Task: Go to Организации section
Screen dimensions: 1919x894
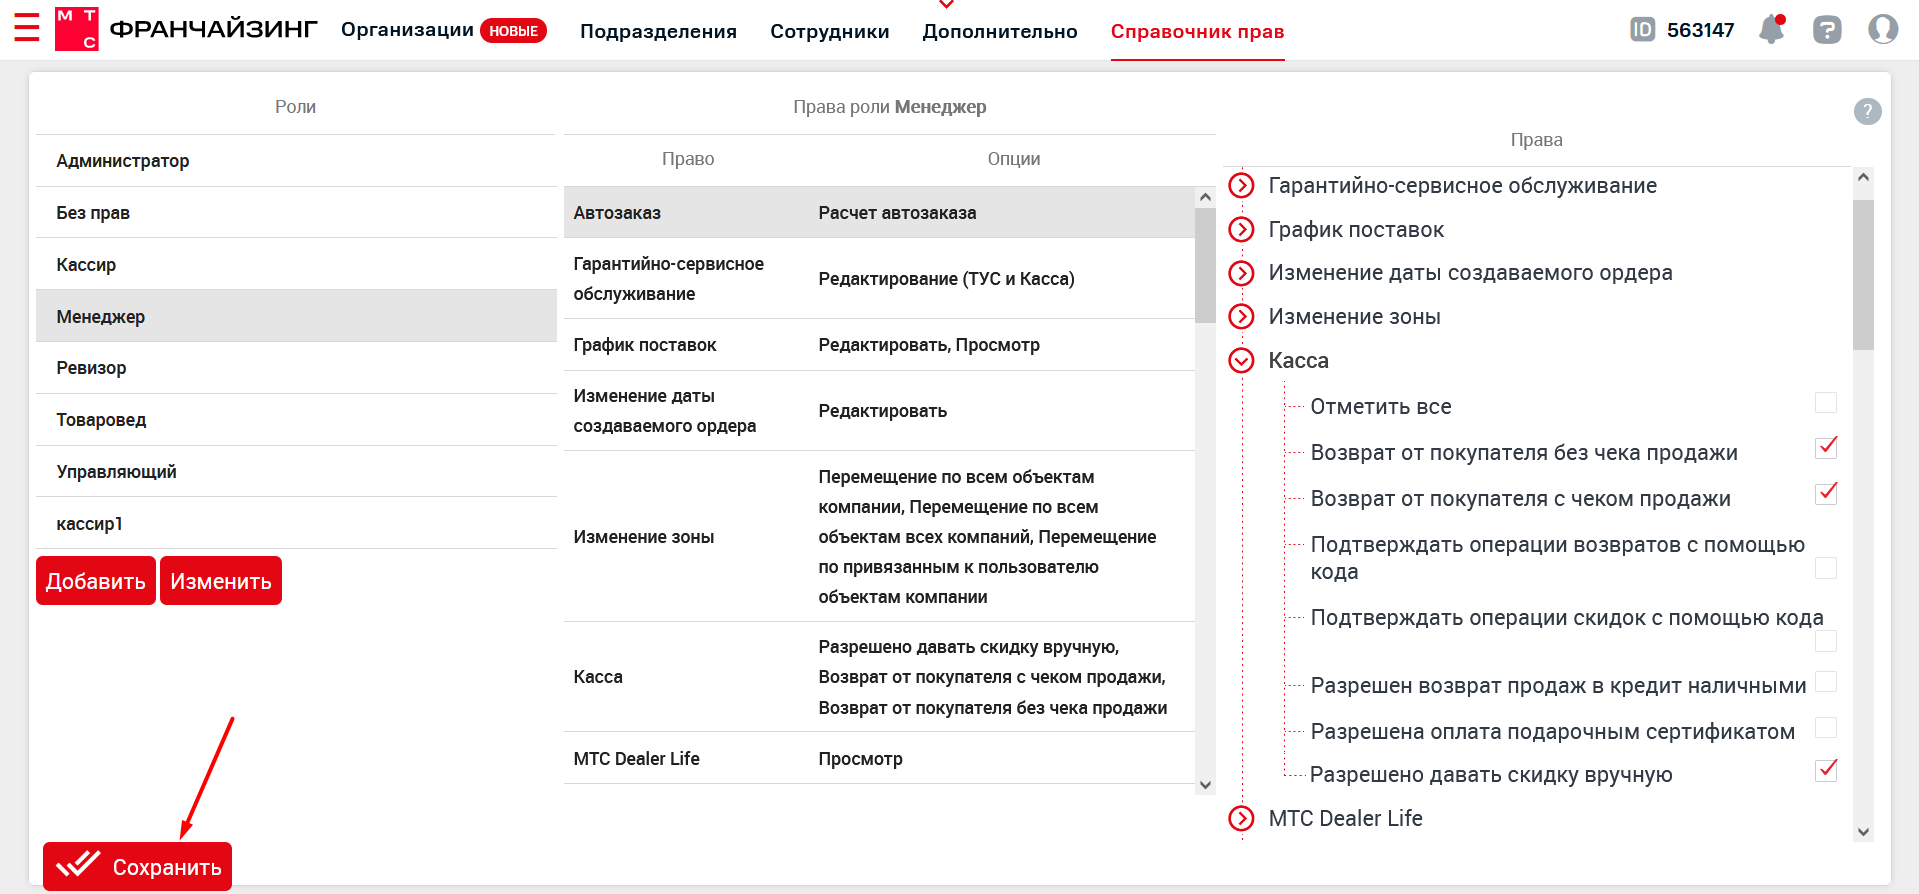Action: [407, 30]
